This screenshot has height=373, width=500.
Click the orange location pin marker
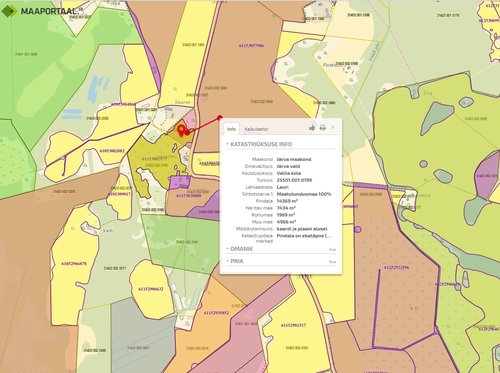181,130
